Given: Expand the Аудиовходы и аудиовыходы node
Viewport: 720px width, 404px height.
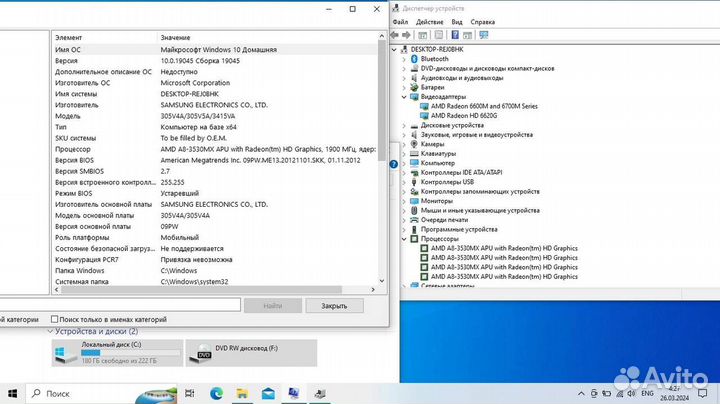Looking at the screenshot, I should coord(404,78).
